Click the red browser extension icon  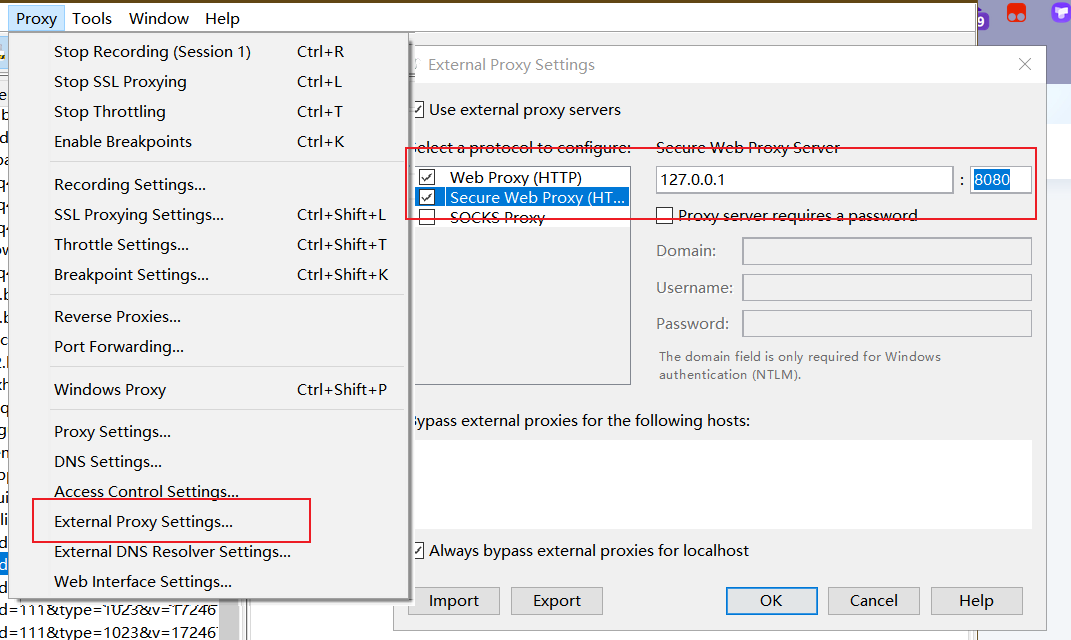(1016, 14)
